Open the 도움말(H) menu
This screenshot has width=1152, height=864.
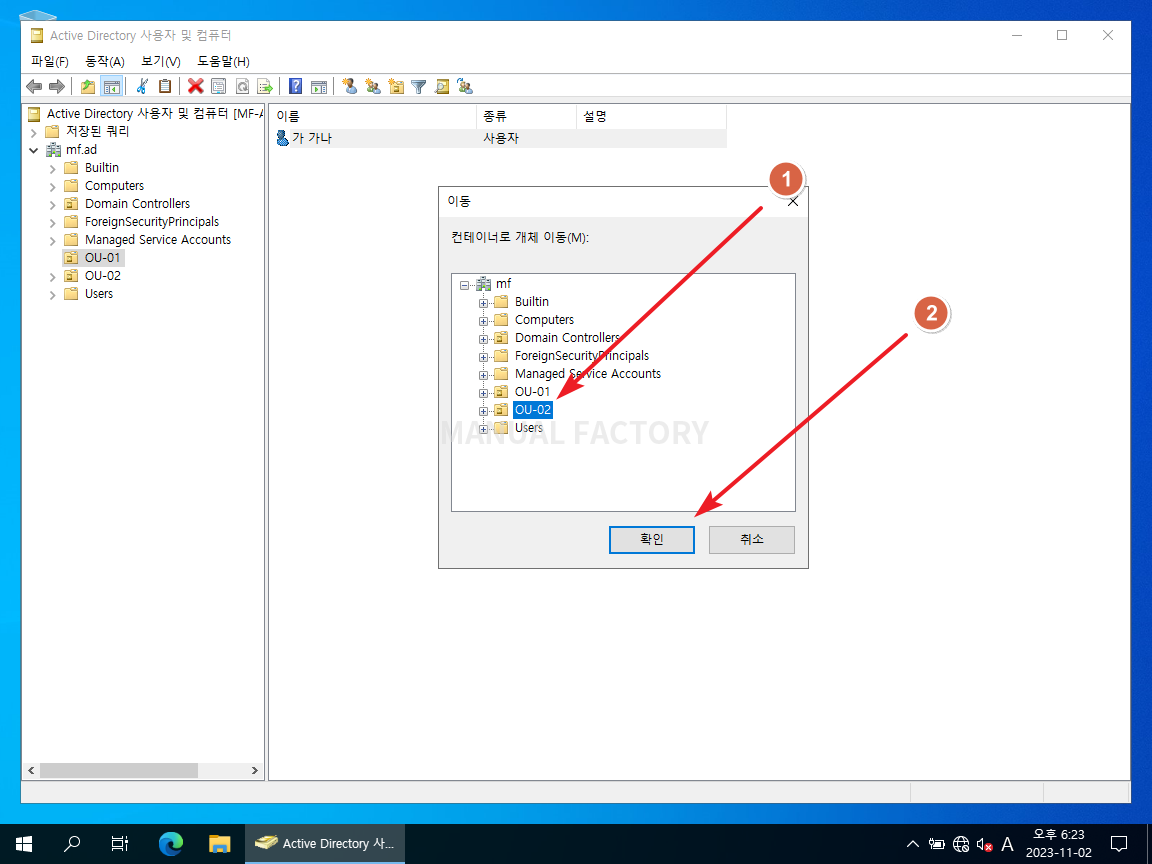223,61
